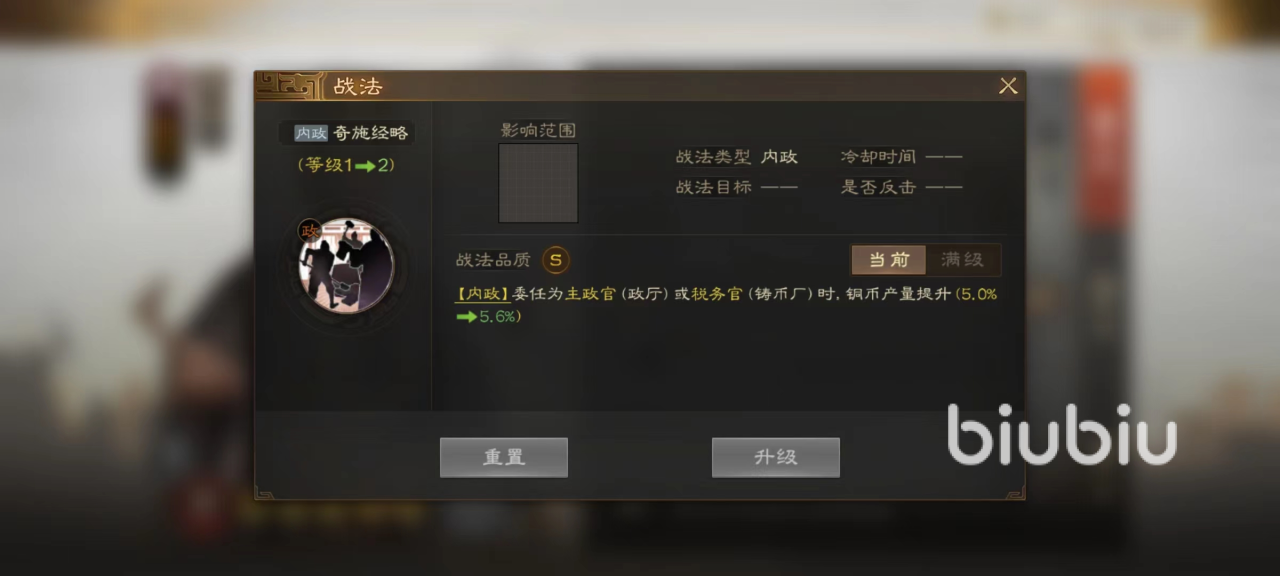
Task: Close the 战法 dialog with the X
Action: point(1008,86)
